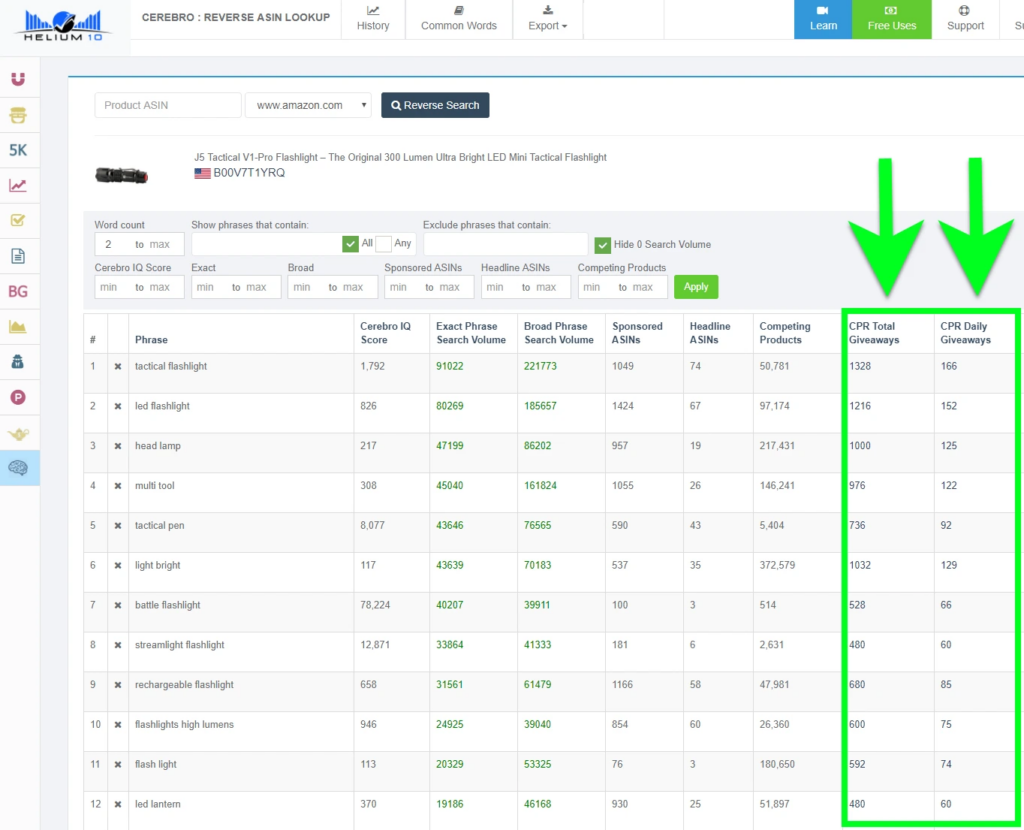This screenshot has width=1024, height=830.
Task: Select the Cerebro brain icon
Action: tap(18, 468)
